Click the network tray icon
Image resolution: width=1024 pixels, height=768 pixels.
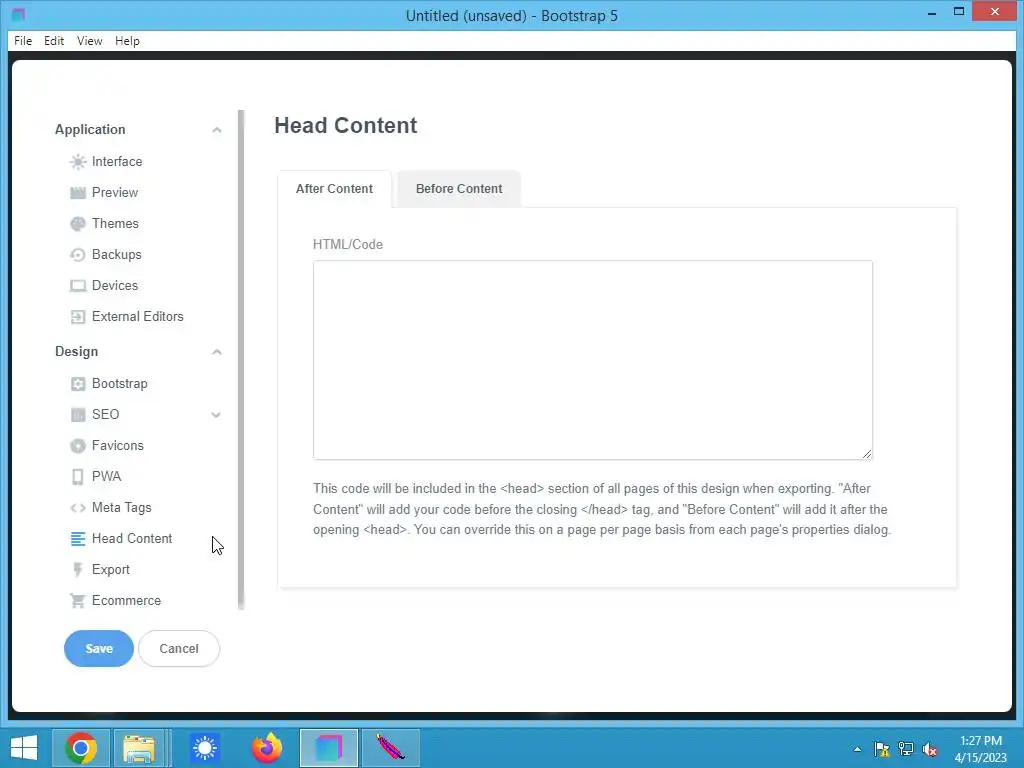[906, 749]
